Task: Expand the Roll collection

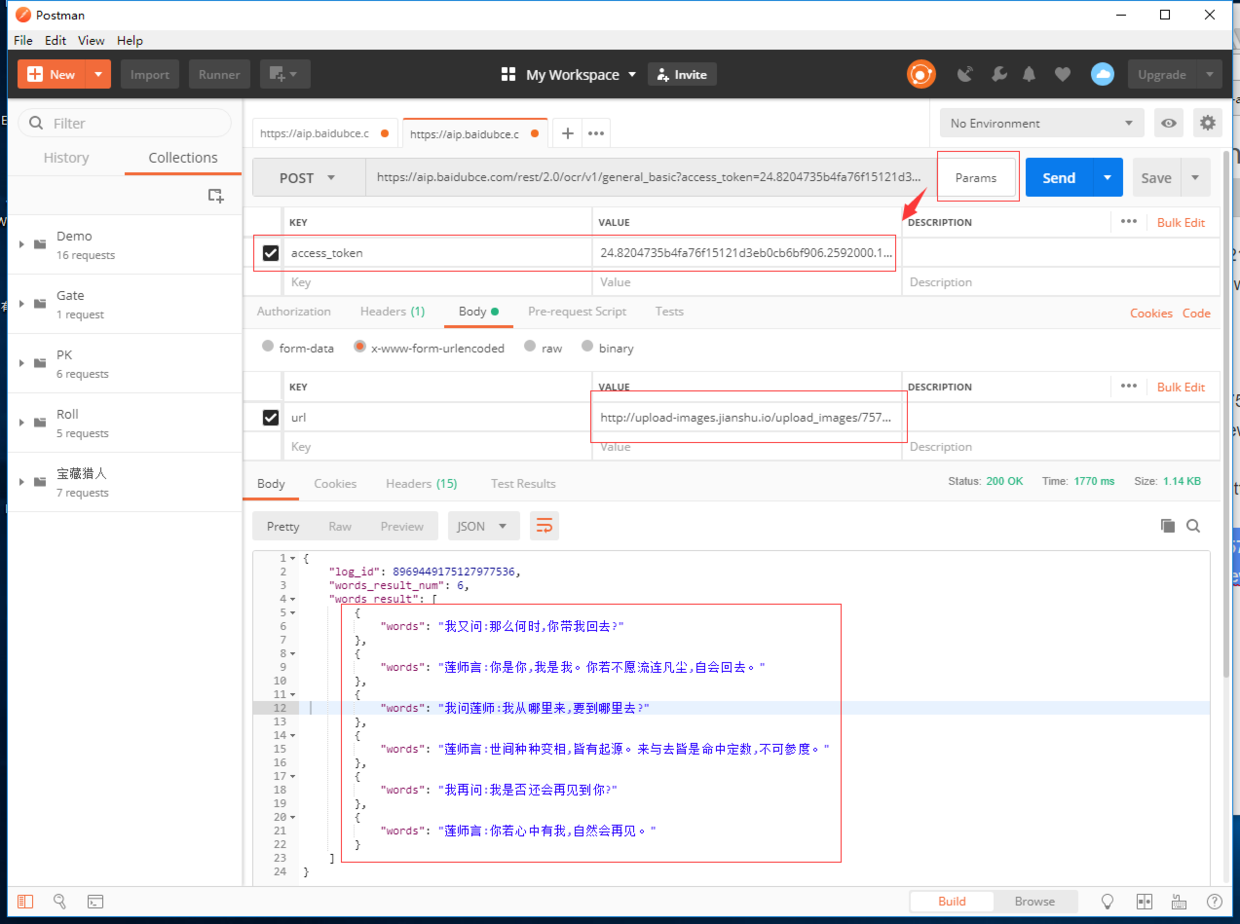Action: coord(21,422)
